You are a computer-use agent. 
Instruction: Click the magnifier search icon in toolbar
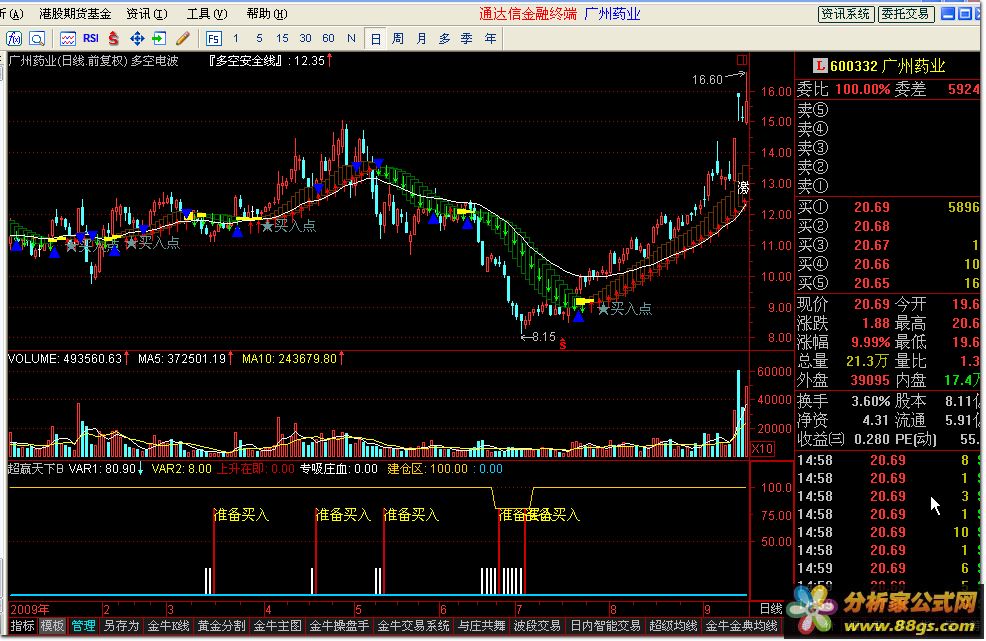coord(37,39)
